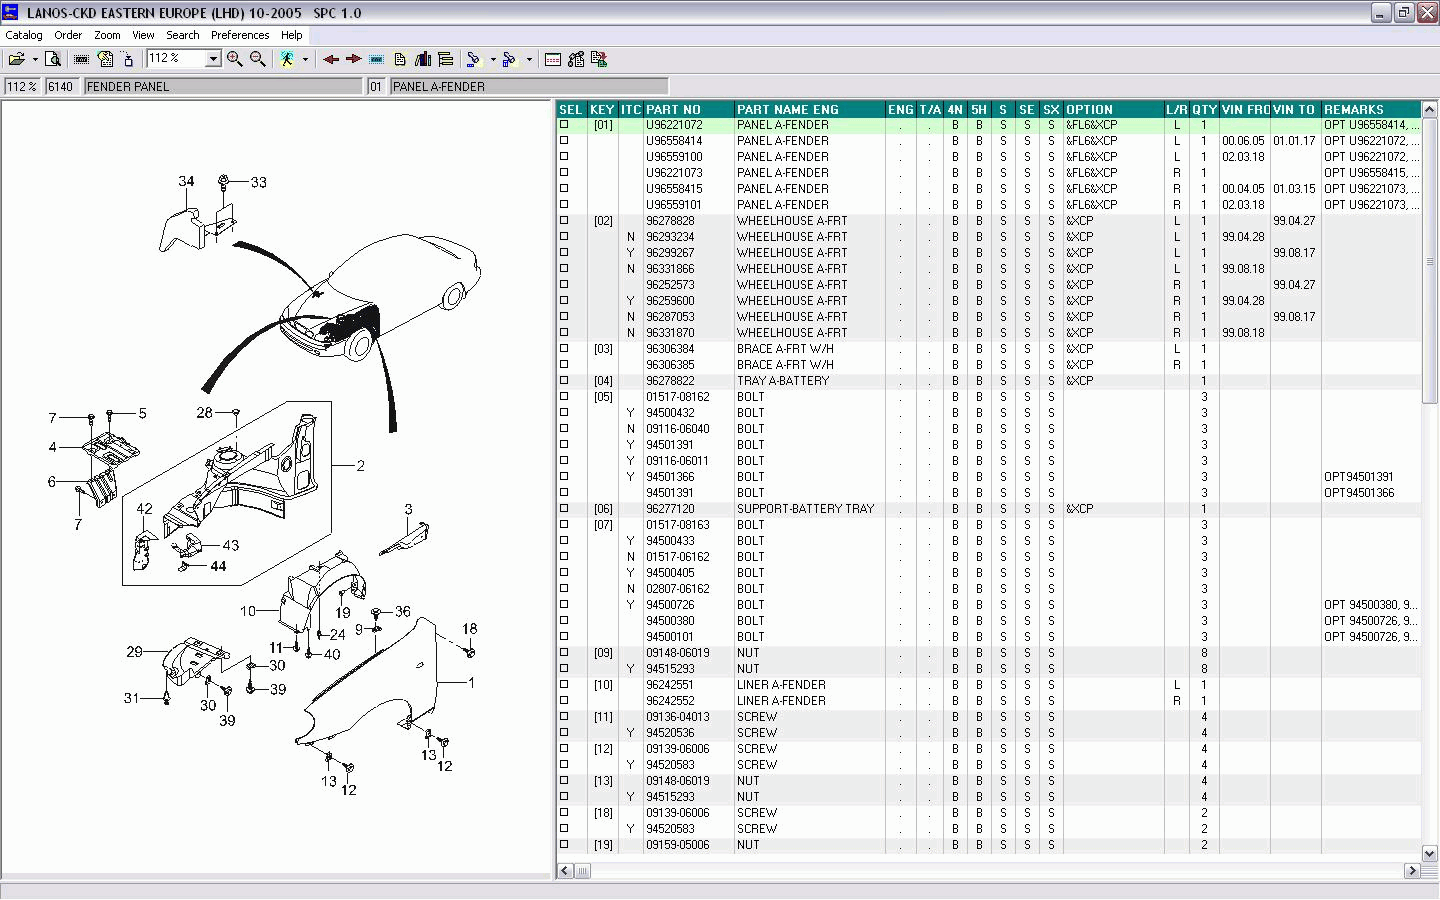Select the Zoom Out magnifier icon
The height and width of the screenshot is (900, 1440).
257,59
